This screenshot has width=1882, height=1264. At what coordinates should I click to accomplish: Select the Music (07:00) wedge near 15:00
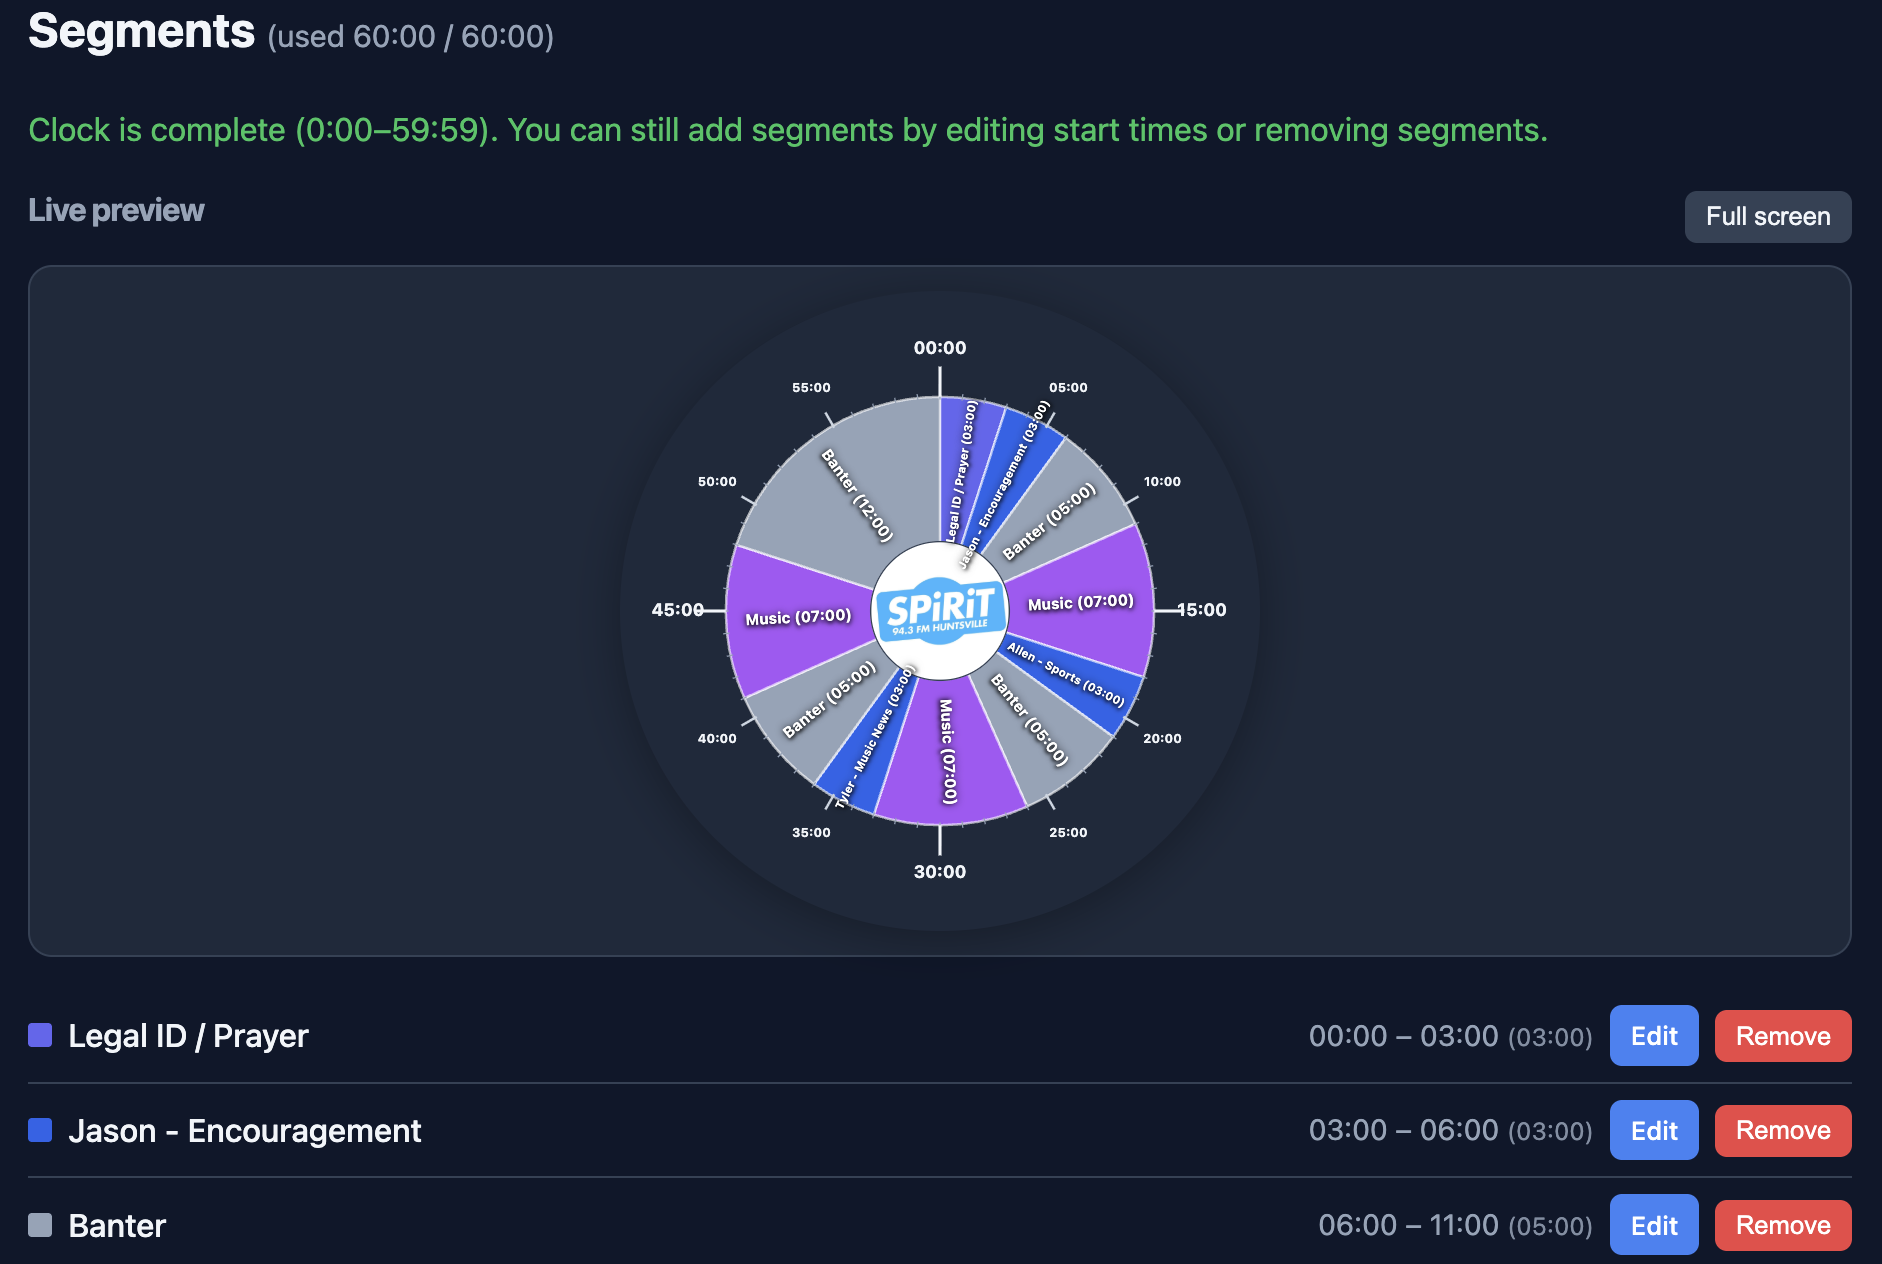tap(1080, 603)
